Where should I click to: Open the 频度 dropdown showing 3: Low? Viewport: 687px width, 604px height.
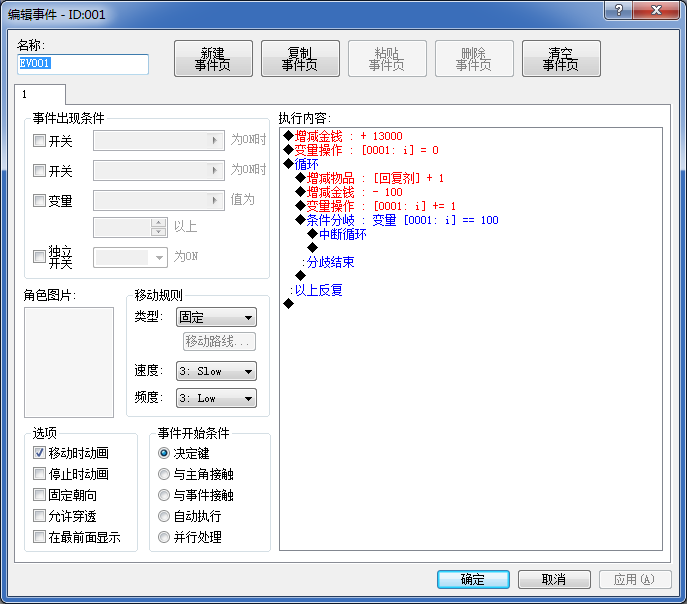click(216, 398)
